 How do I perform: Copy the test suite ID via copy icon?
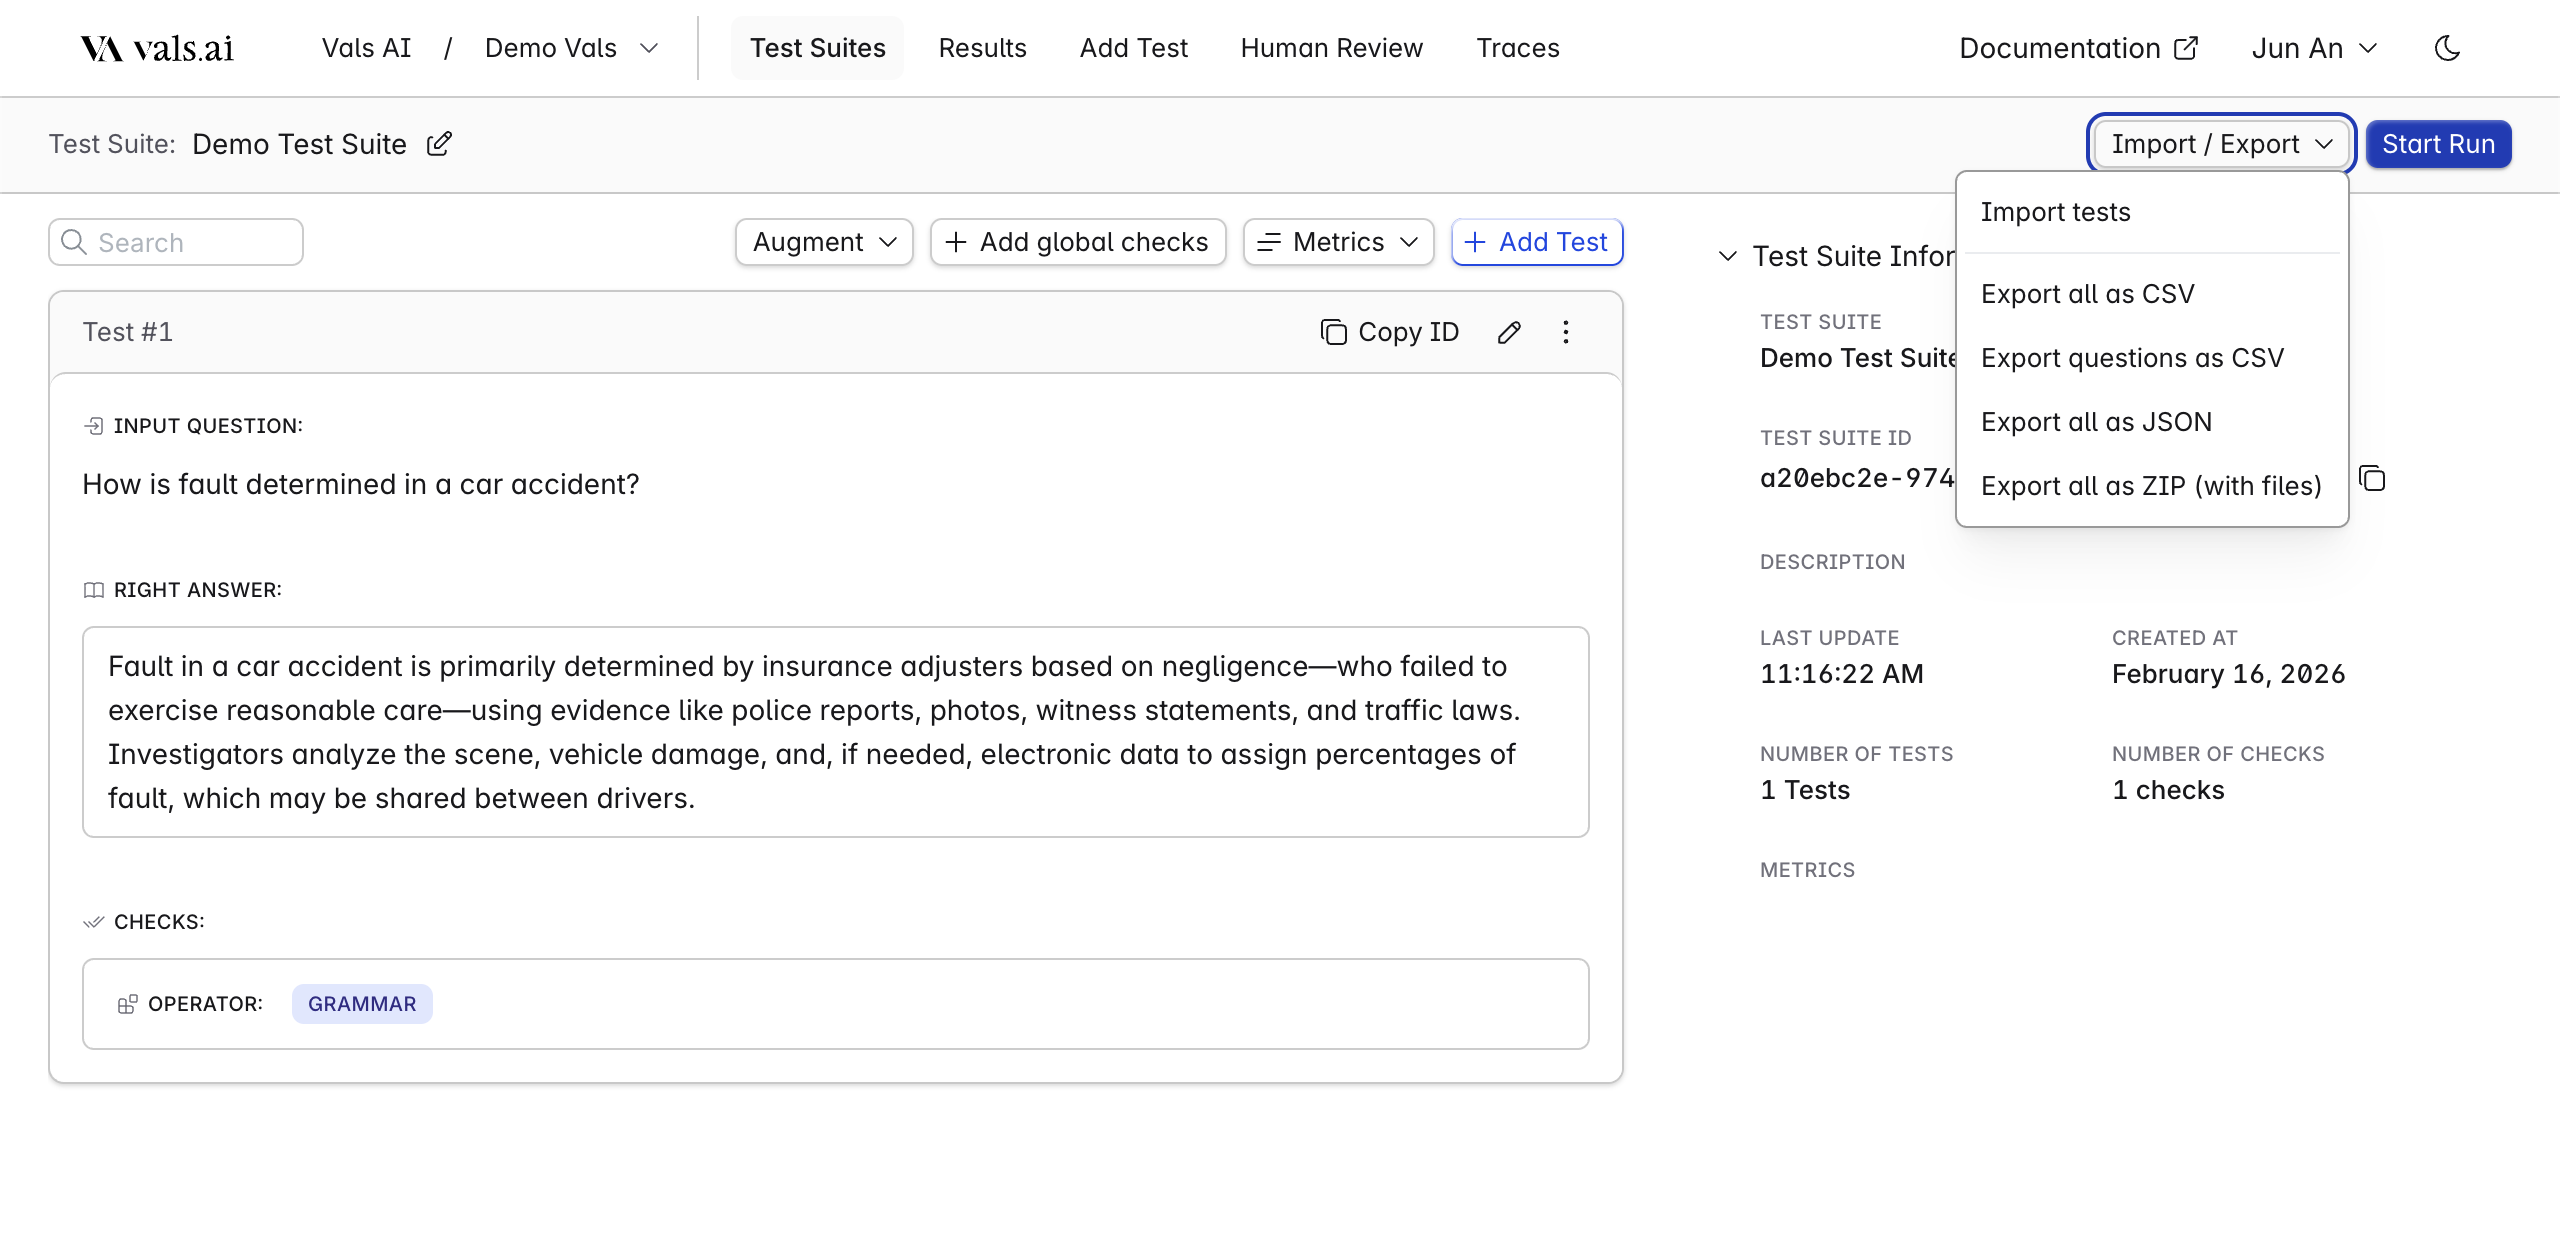[2372, 479]
